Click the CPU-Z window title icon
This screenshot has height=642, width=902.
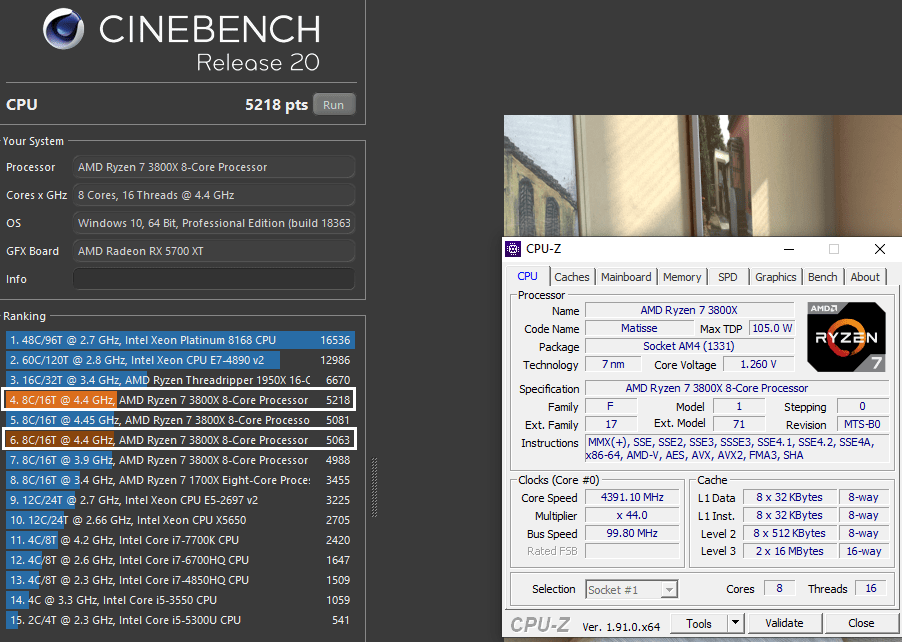click(x=513, y=249)
